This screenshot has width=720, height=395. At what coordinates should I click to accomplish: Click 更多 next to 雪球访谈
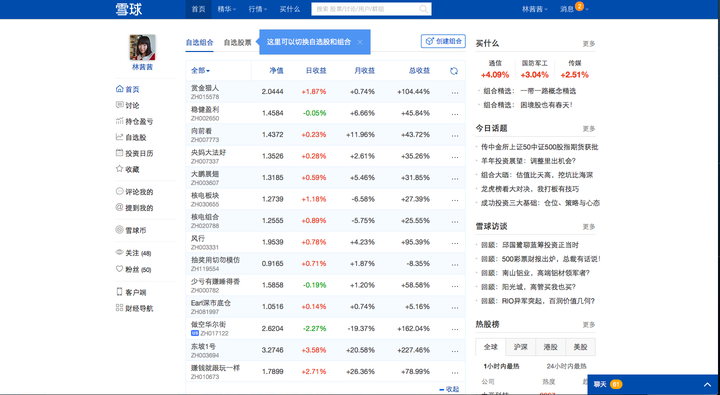pyautogui.click(x=589, y=227)
